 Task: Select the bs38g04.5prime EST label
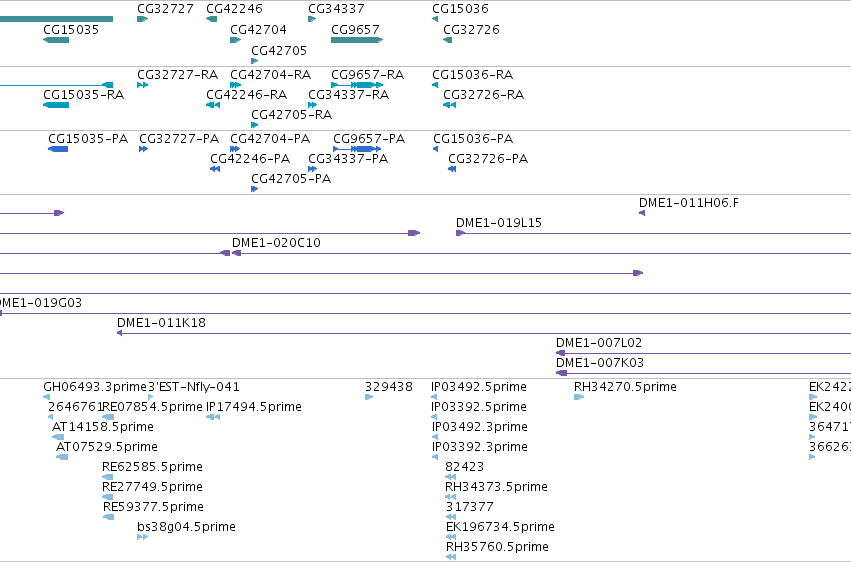(x=186, y=527)
